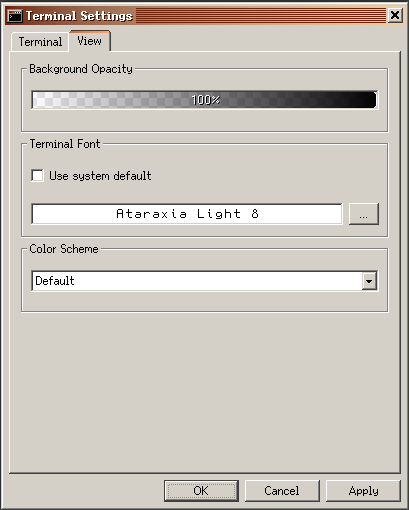Image resolution: width=409 pixels, height=510 pixels.
Task: Click the Terminal Settings title bar text
Action: point(79,16)
